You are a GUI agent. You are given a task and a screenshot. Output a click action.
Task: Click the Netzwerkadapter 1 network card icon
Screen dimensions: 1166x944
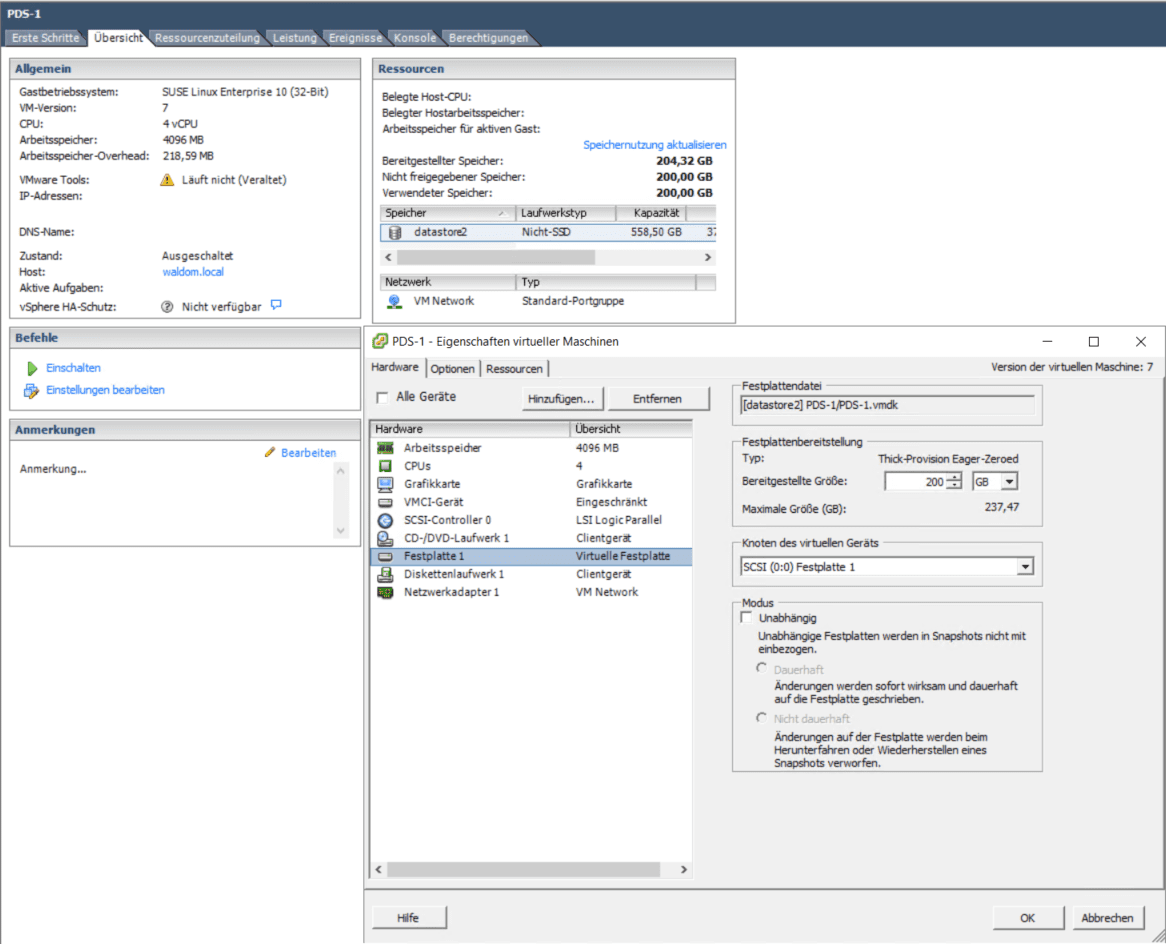385,592
